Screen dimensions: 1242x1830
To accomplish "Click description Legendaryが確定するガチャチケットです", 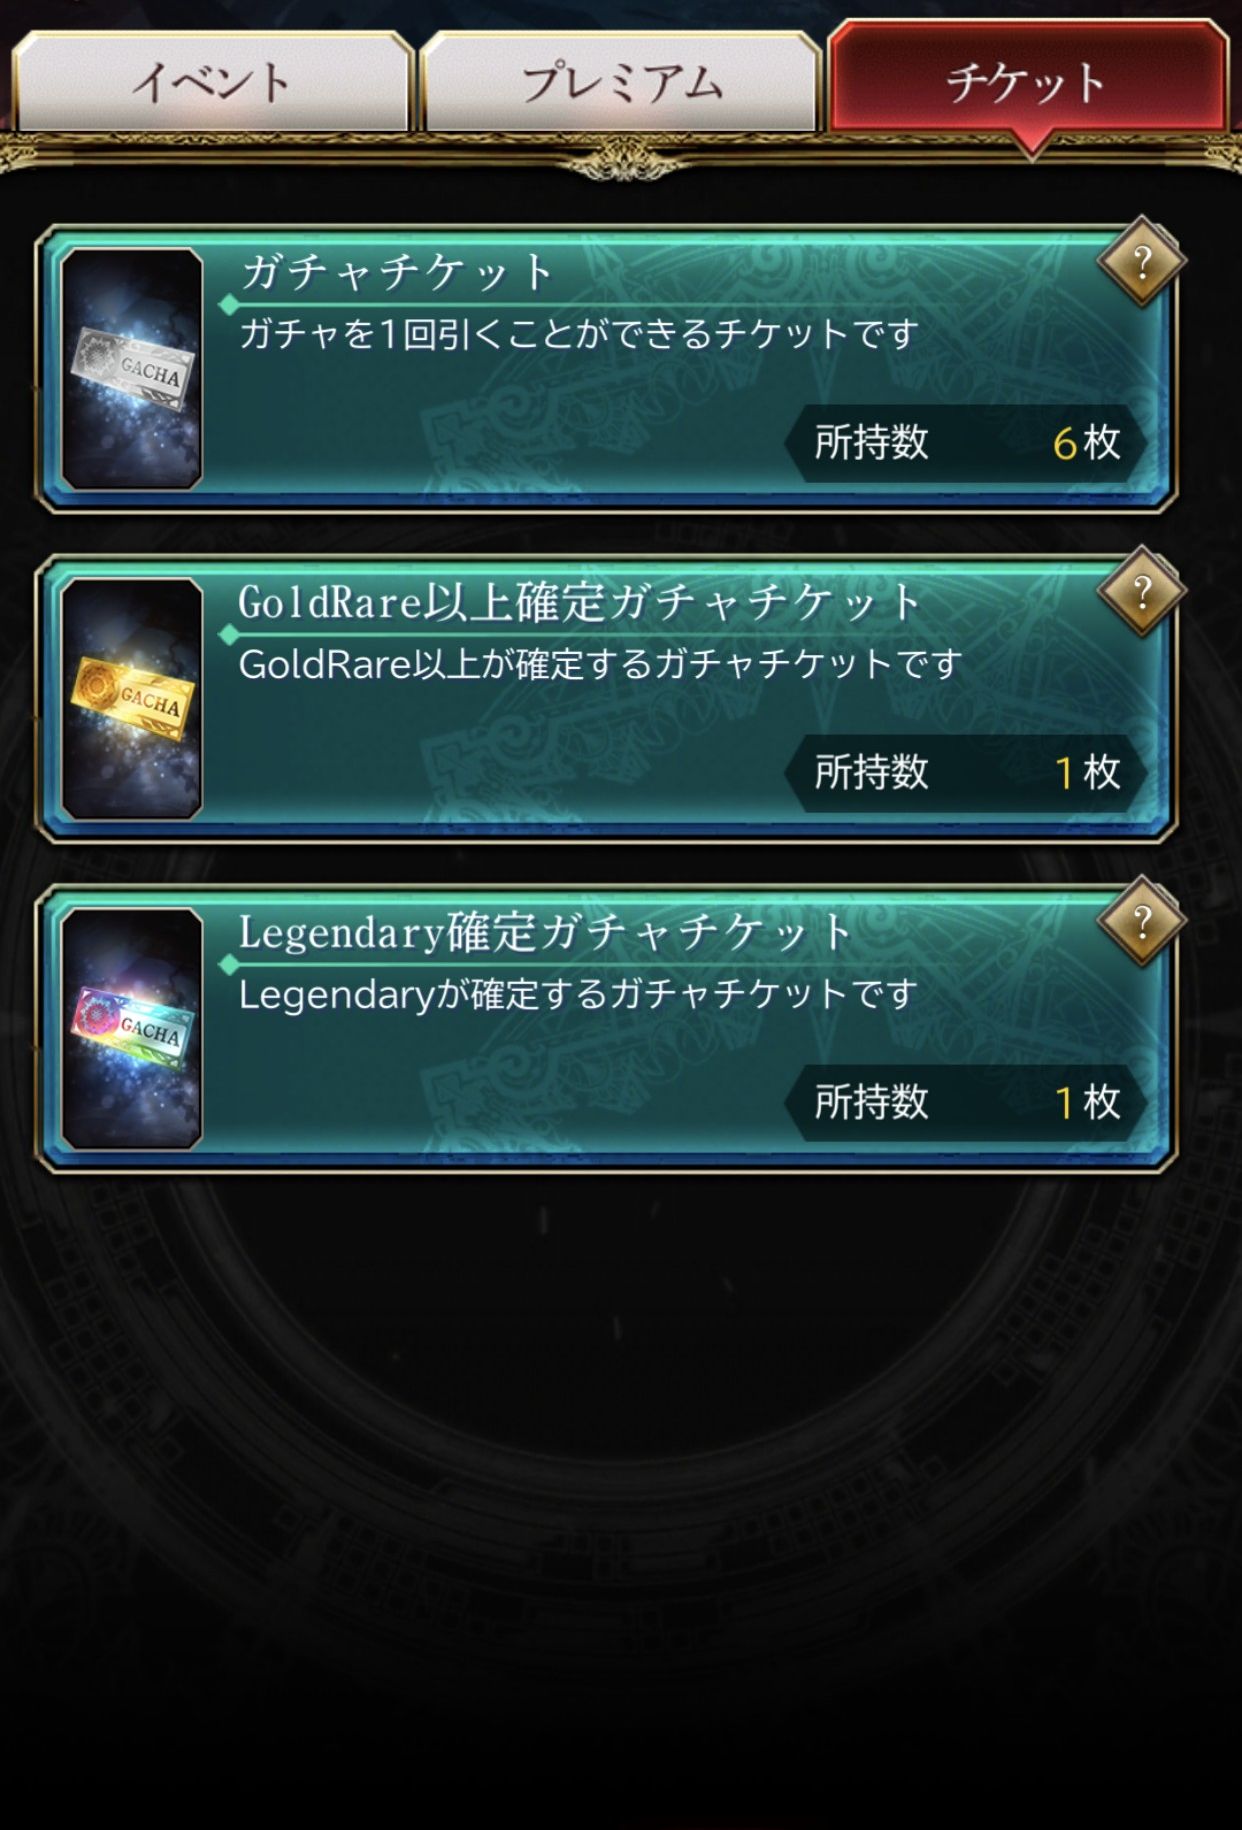I will (x=578, y=994).
